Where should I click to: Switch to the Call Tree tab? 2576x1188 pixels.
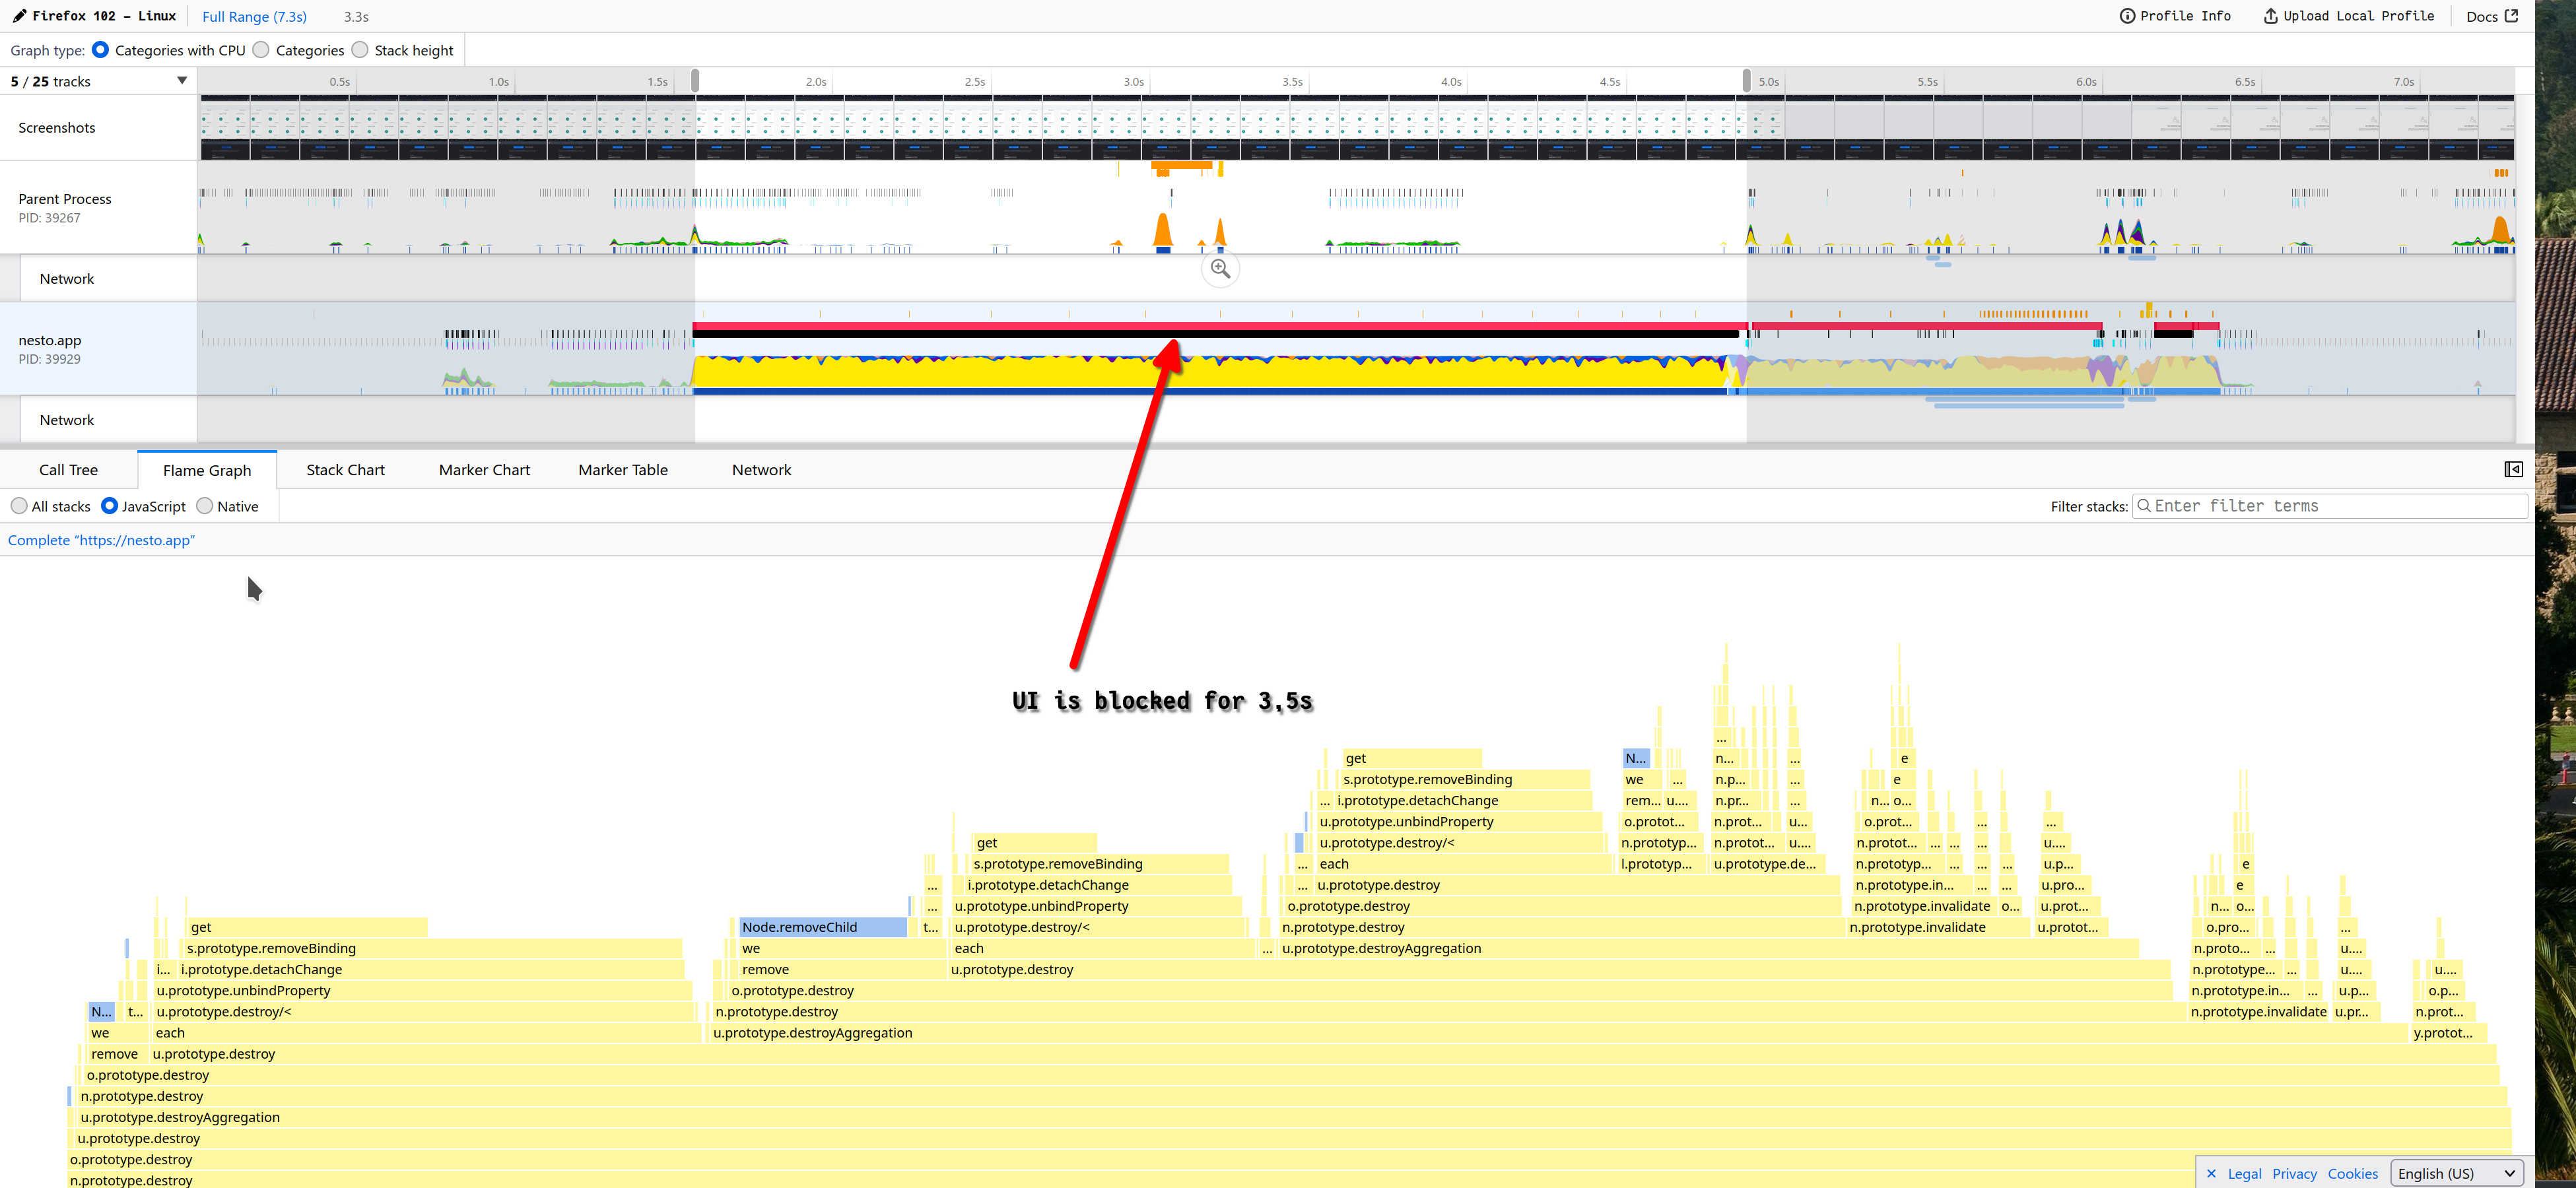point(68,470)
